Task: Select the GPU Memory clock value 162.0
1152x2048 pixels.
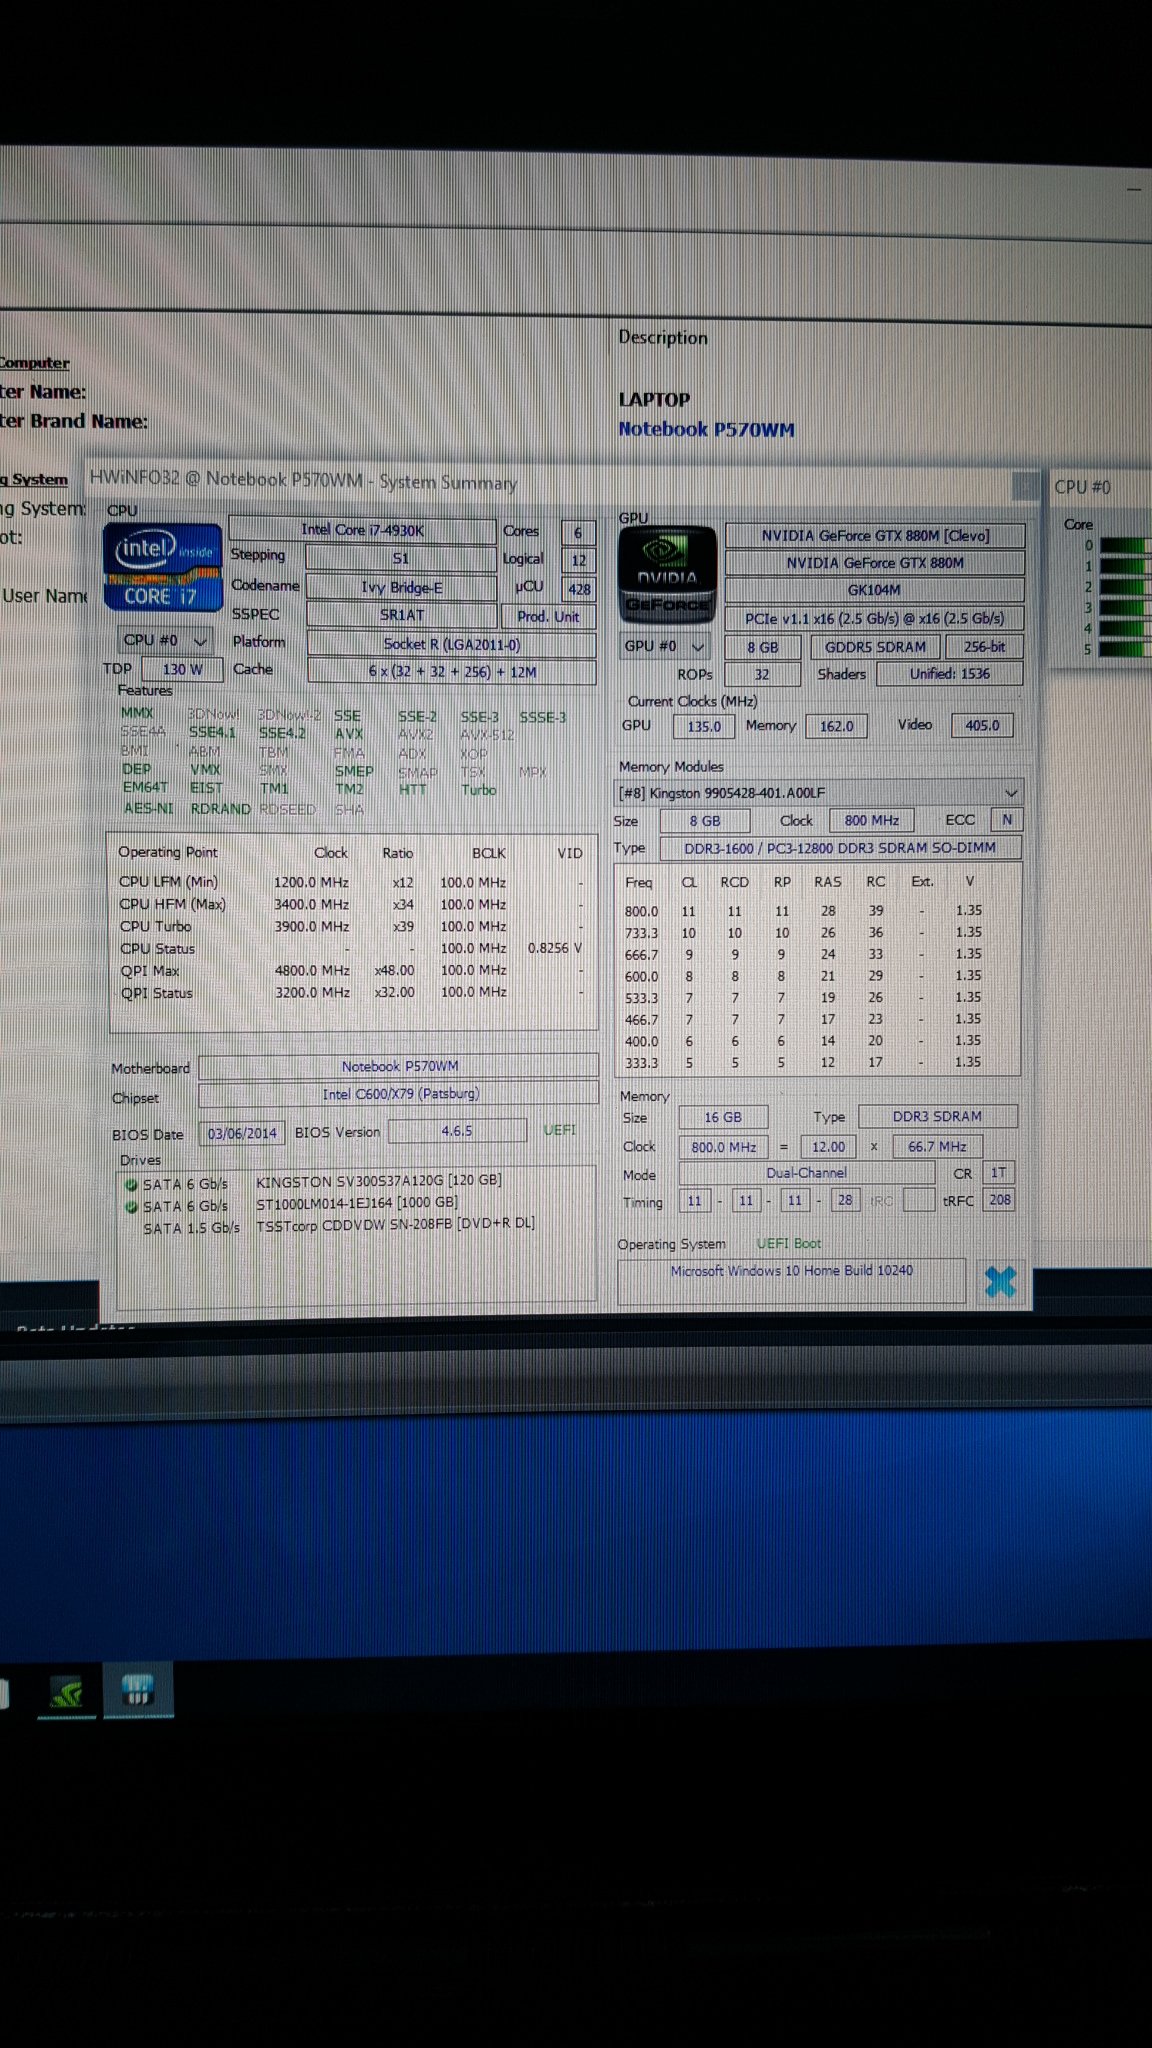Action: click(x=836, y=726)
